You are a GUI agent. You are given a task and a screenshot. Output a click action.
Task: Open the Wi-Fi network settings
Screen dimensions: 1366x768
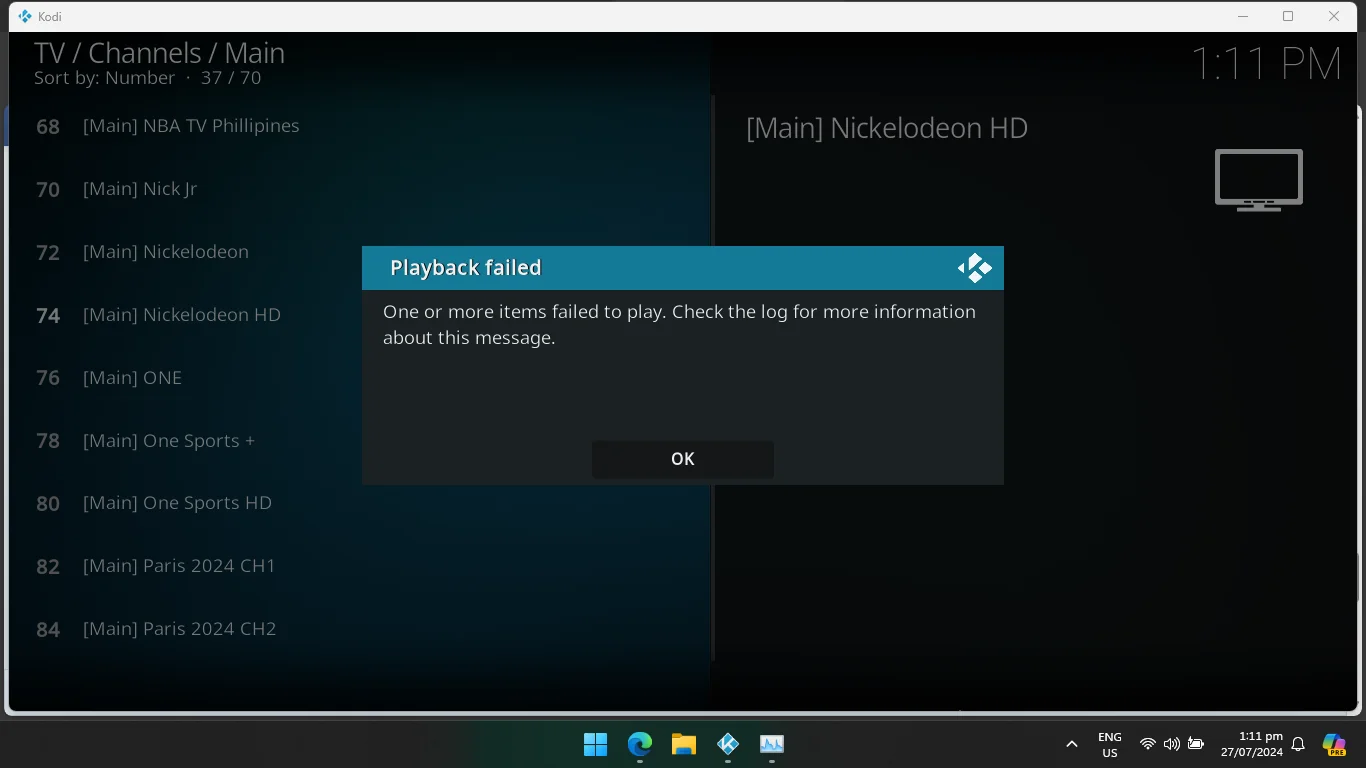(x=1148, y=744)
